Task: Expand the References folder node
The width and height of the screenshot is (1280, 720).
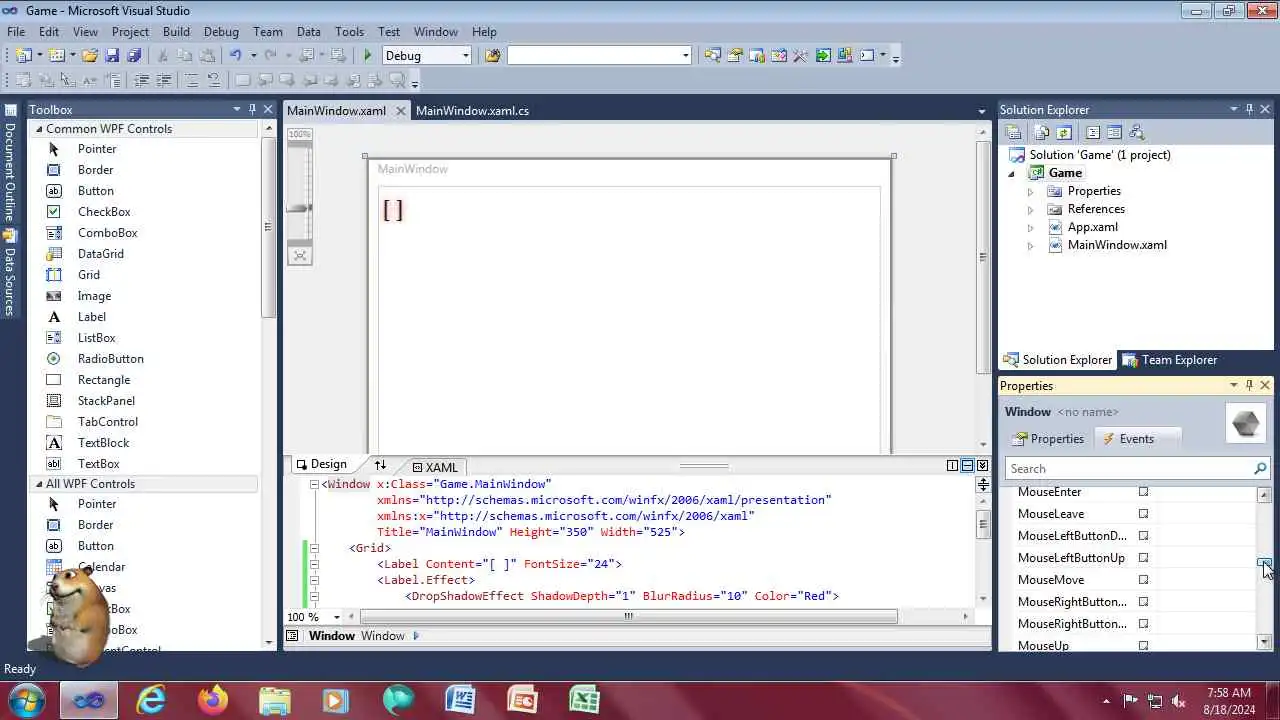Action: (x=1030, y=210)
